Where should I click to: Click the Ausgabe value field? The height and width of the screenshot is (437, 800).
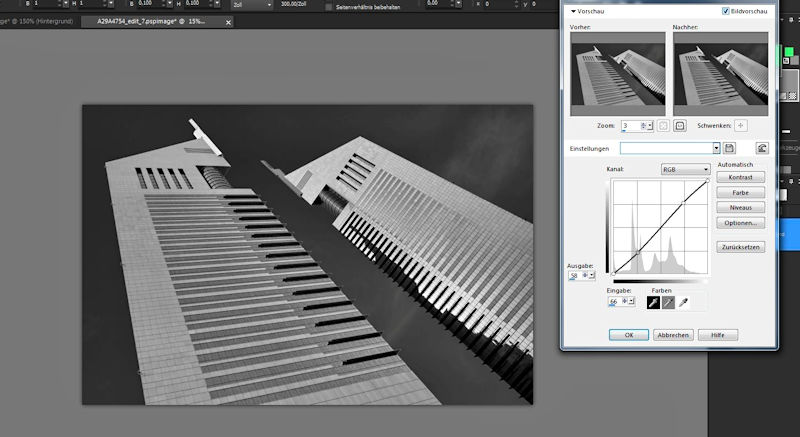coord(575,275)
